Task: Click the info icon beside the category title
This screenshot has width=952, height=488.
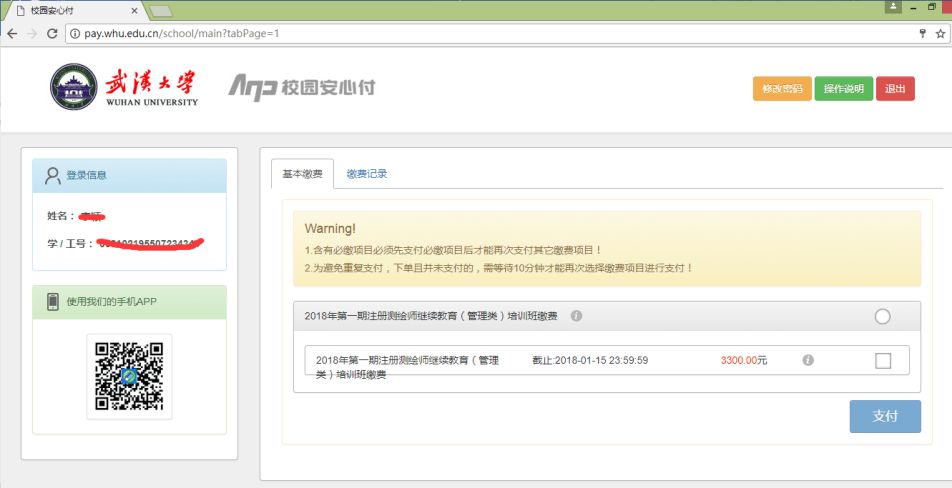Action: [576, 316]
